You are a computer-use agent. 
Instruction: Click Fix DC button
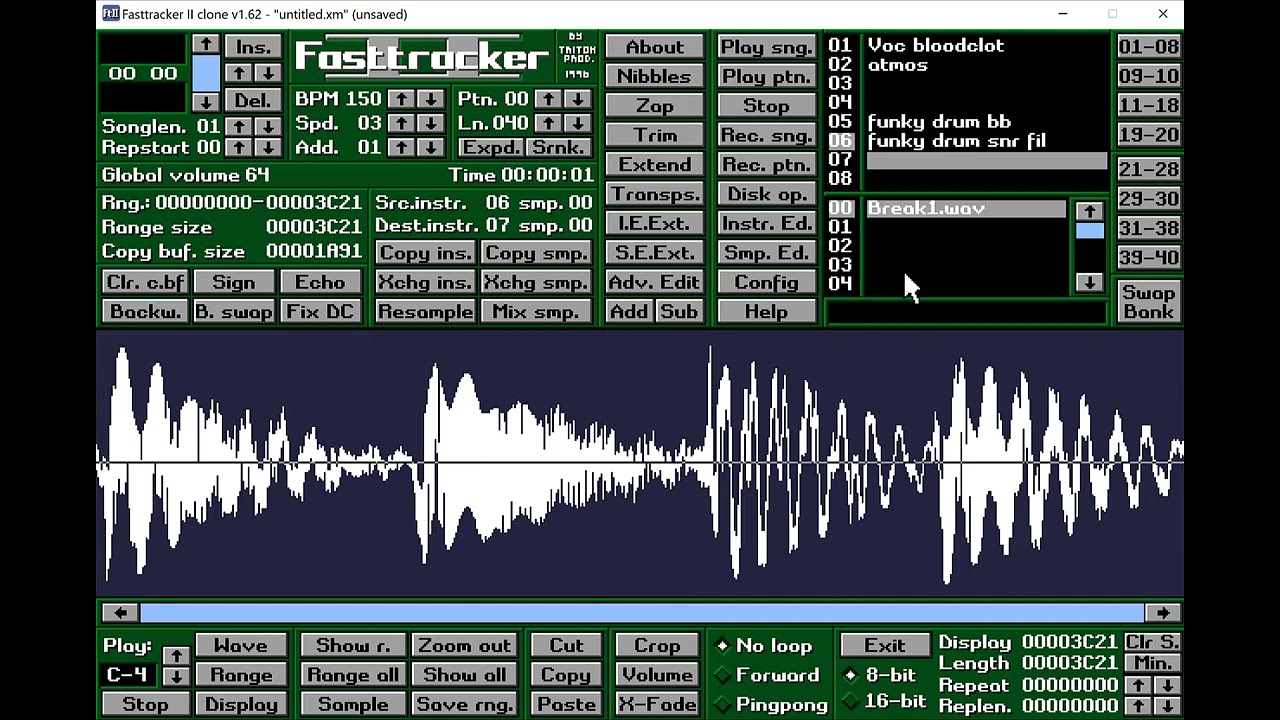(320, 312)
